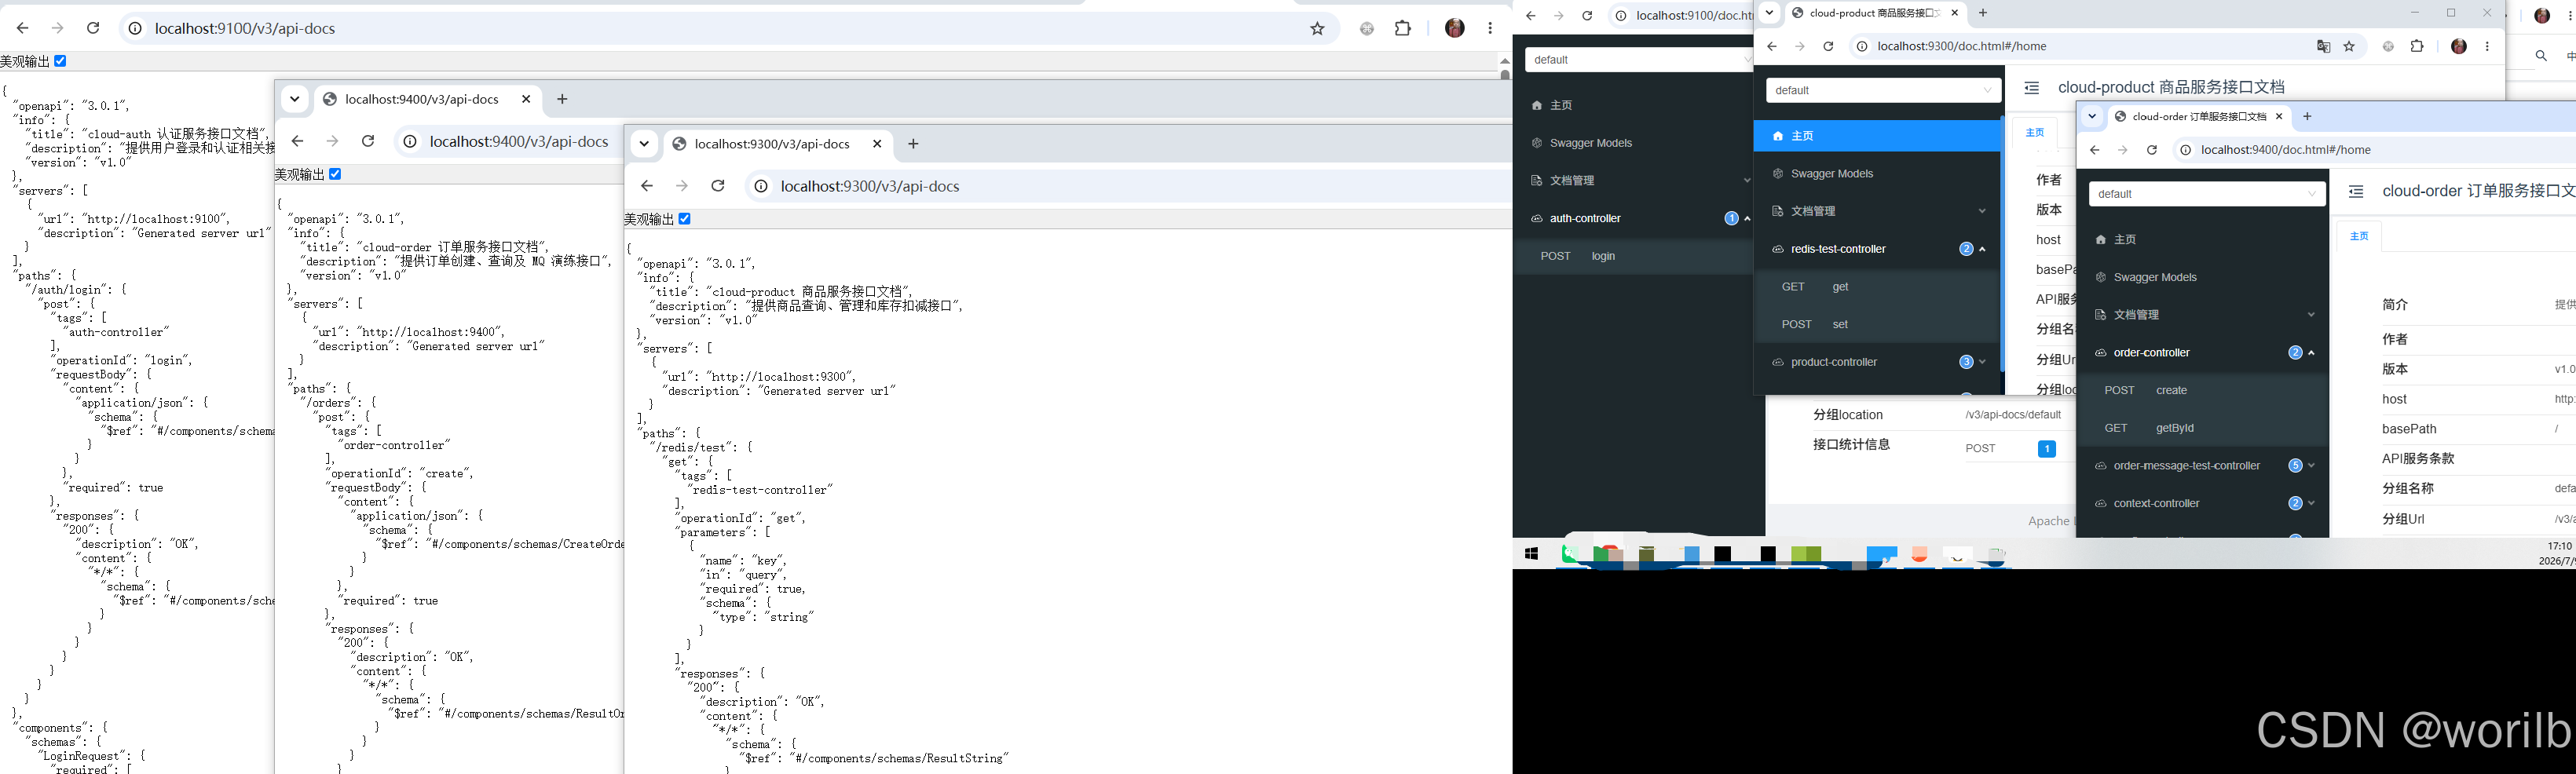This screenshot has height=774, width=2576.
Task: Open the default group dropdown in the cloud-product sidebar
Action: click(x=1883, y=90)
